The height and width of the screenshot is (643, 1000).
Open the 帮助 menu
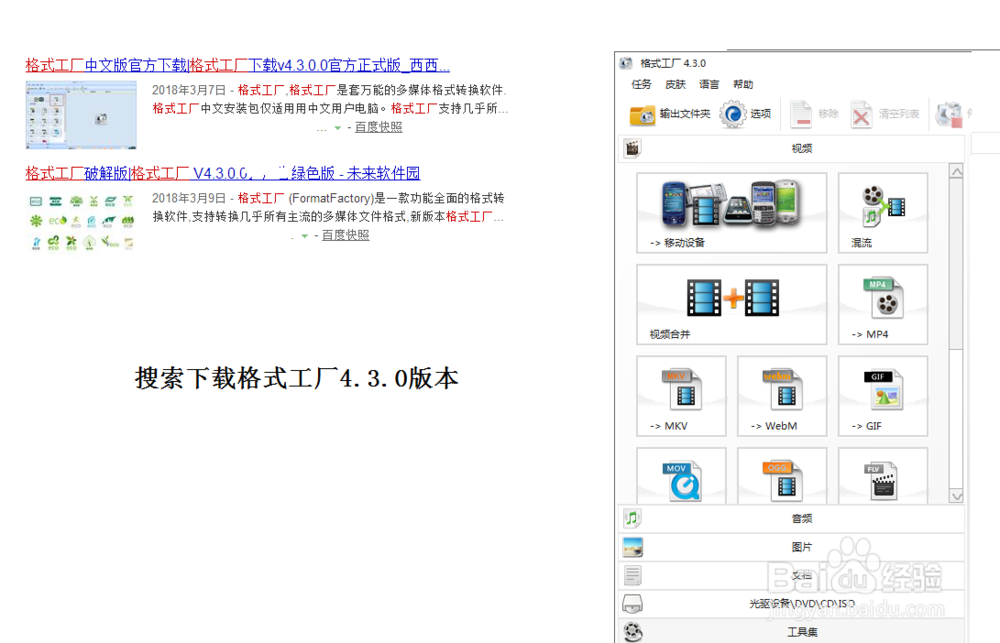coord(743,84)
